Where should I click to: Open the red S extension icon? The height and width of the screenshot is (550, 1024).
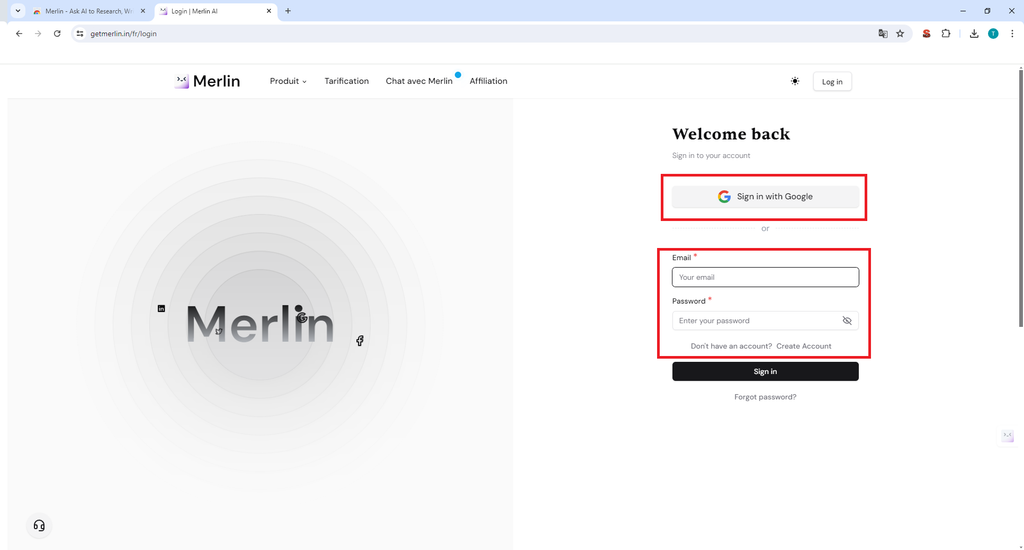(x=926, y=33)
